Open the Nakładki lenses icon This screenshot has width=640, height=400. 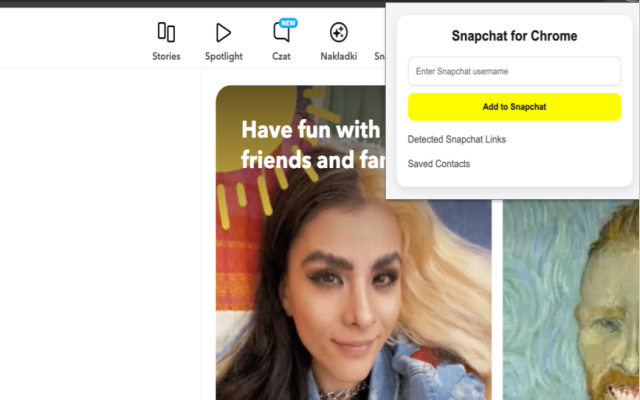[339, 32]
